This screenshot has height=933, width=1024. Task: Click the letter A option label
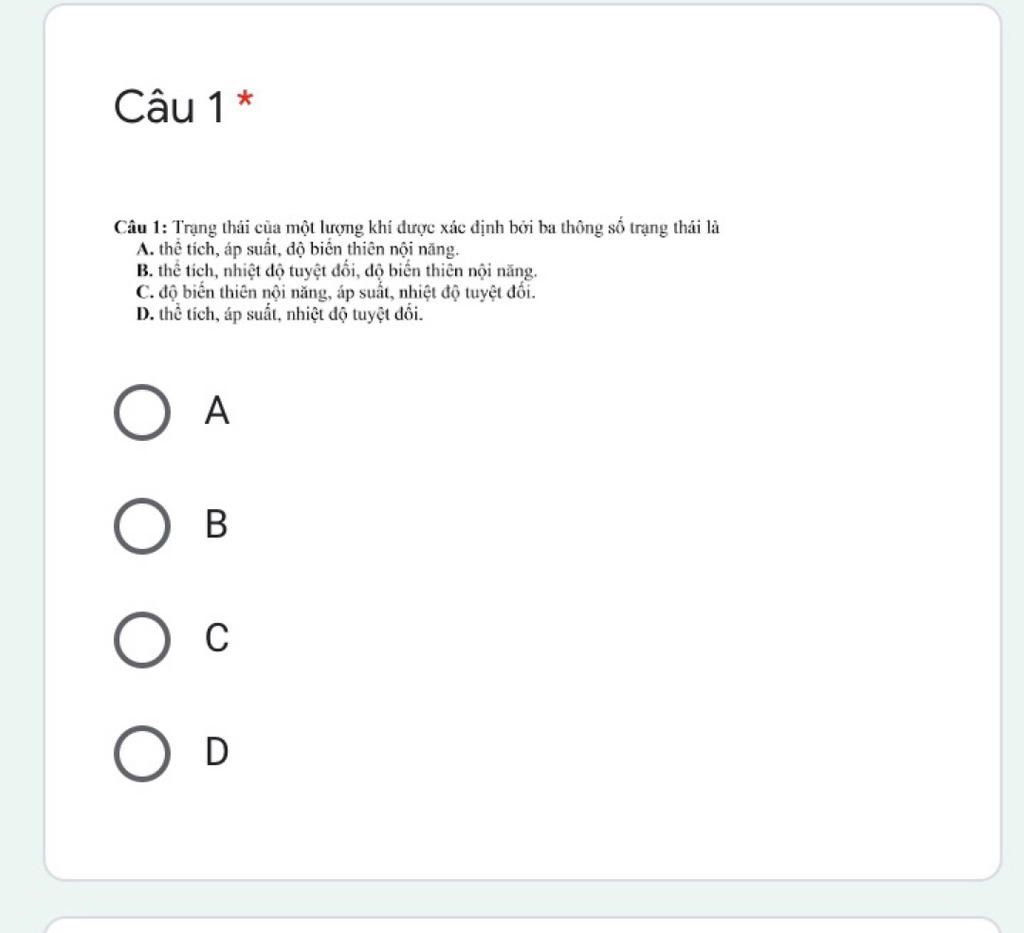click(x=217, y=411)
